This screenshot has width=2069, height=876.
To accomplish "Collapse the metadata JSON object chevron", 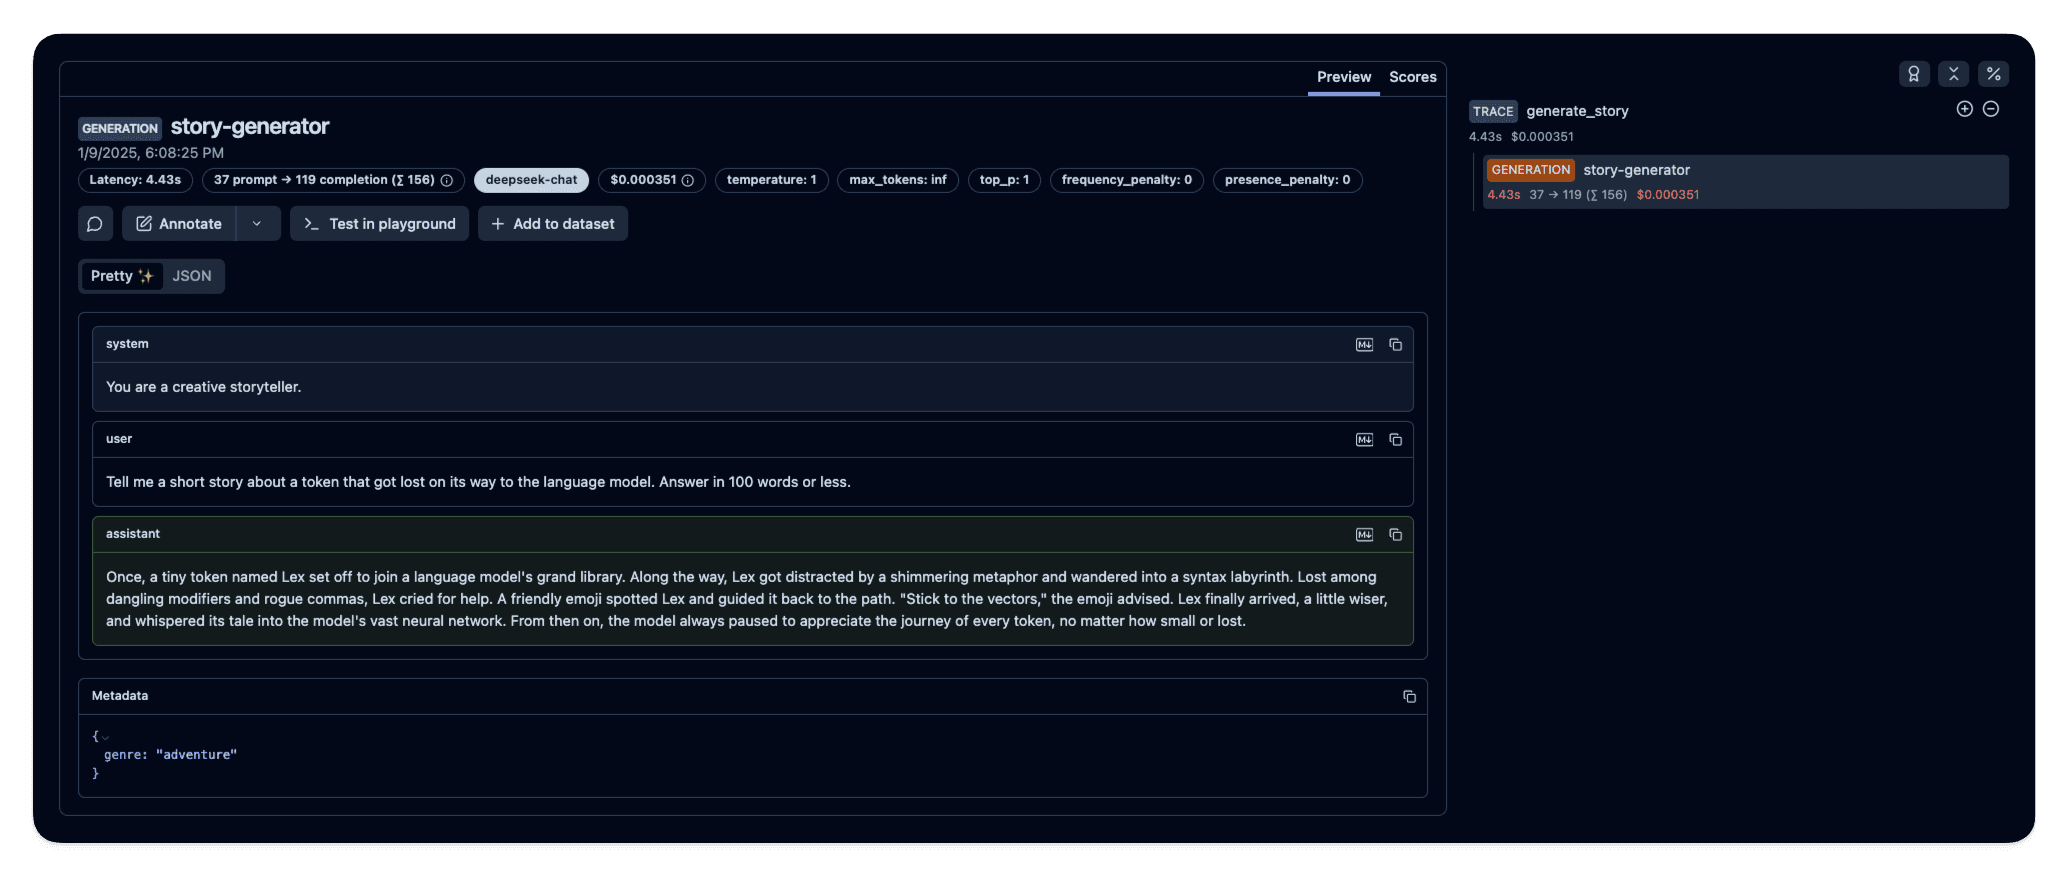I will pyautogui.click(x=106, y=738).
